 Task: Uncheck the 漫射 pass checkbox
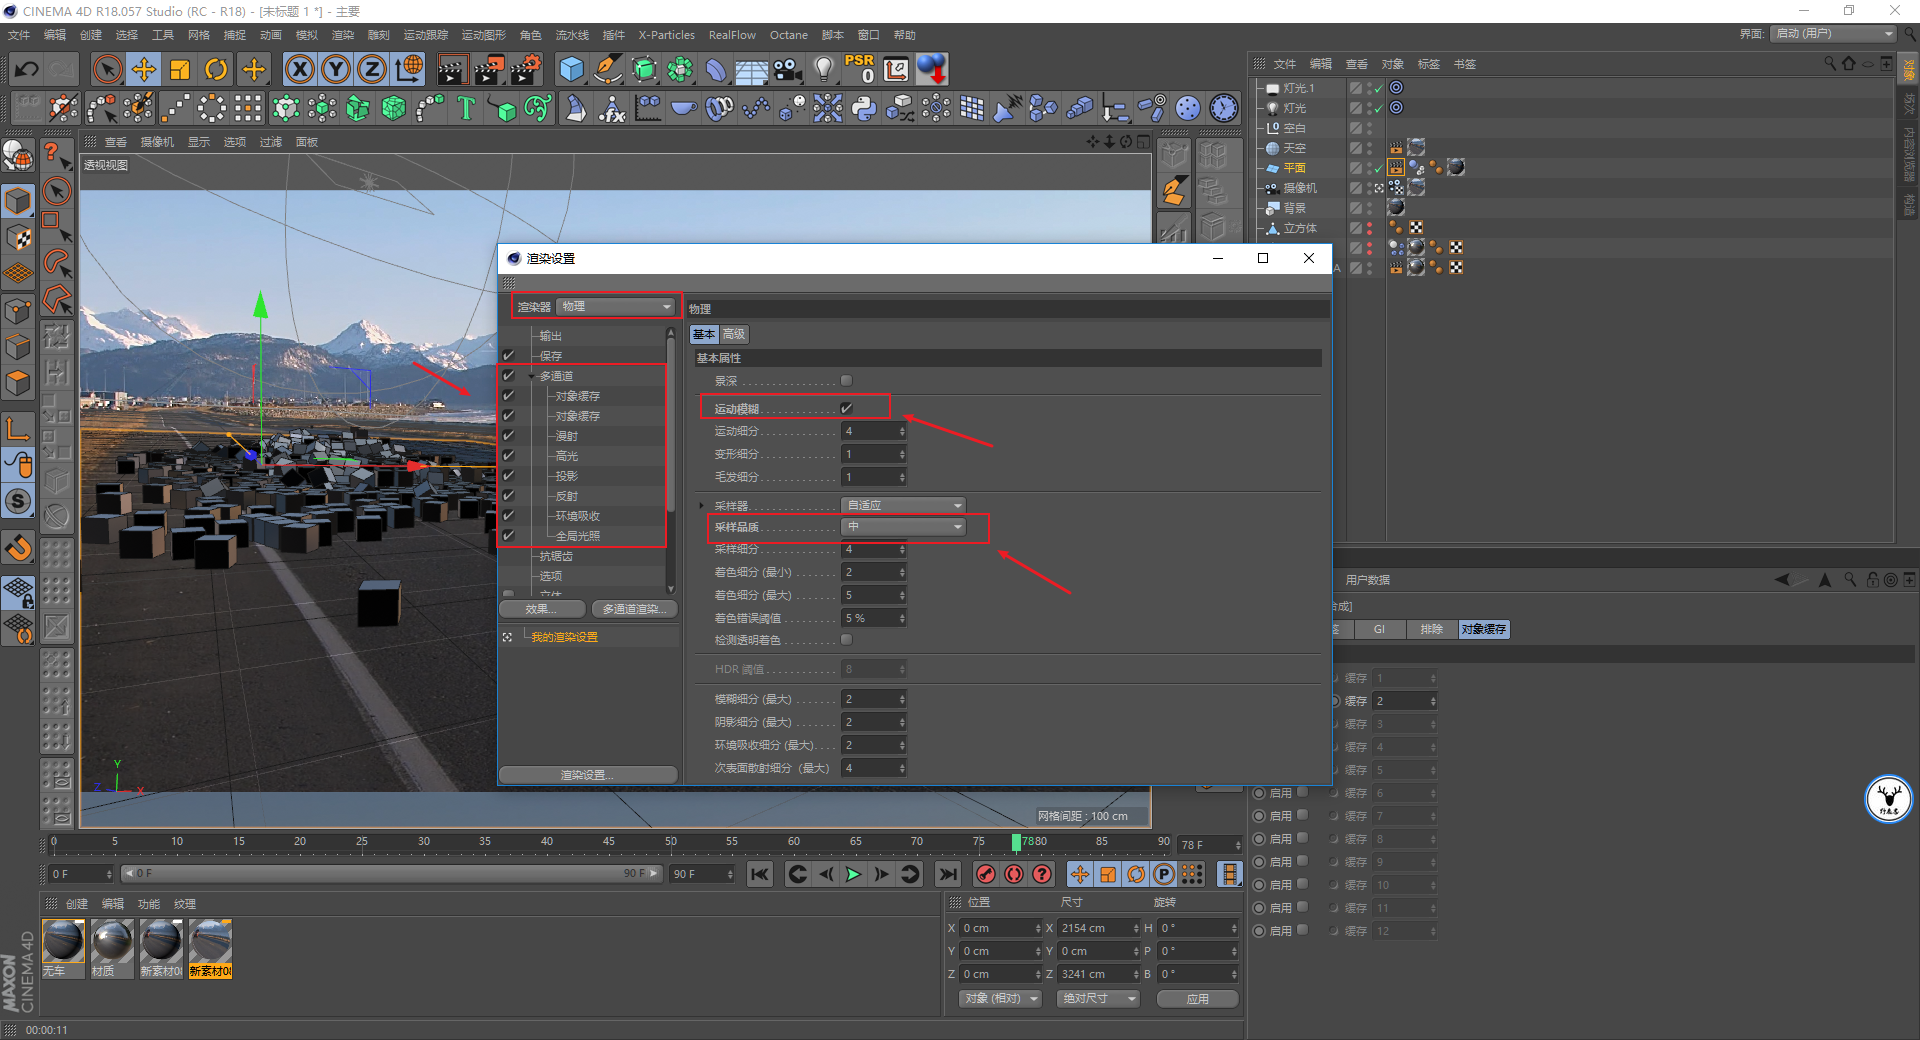point(508,436)
